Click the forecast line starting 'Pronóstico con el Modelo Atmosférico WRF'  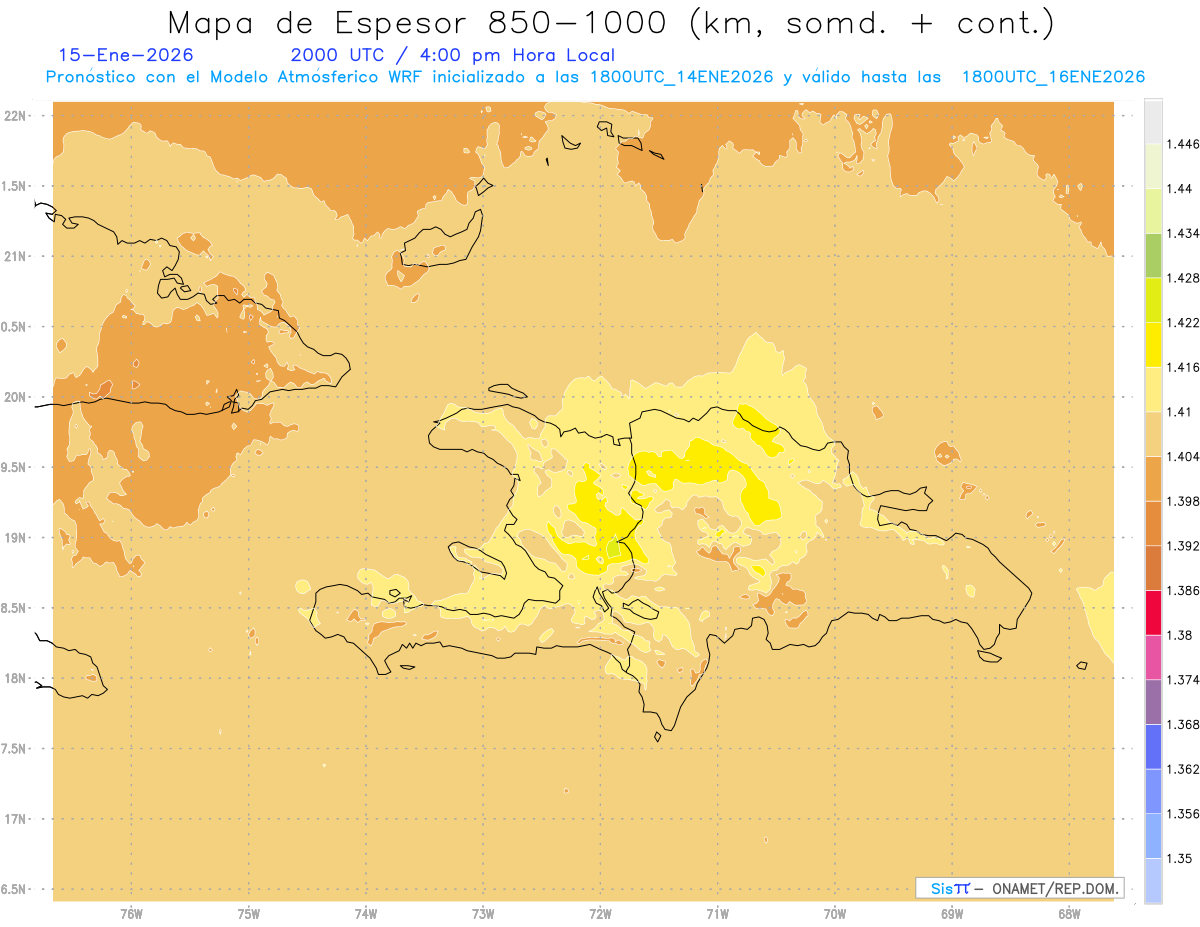(595, 77)
